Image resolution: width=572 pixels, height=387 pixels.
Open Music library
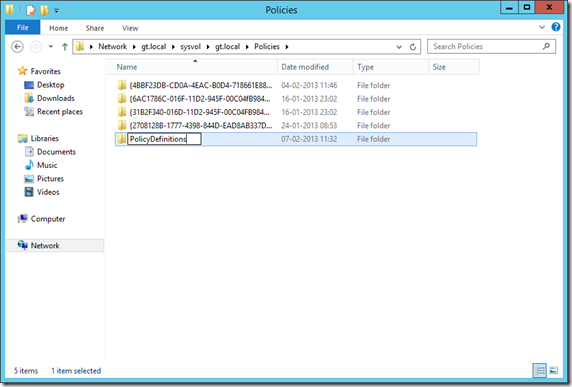click(47, 166)
